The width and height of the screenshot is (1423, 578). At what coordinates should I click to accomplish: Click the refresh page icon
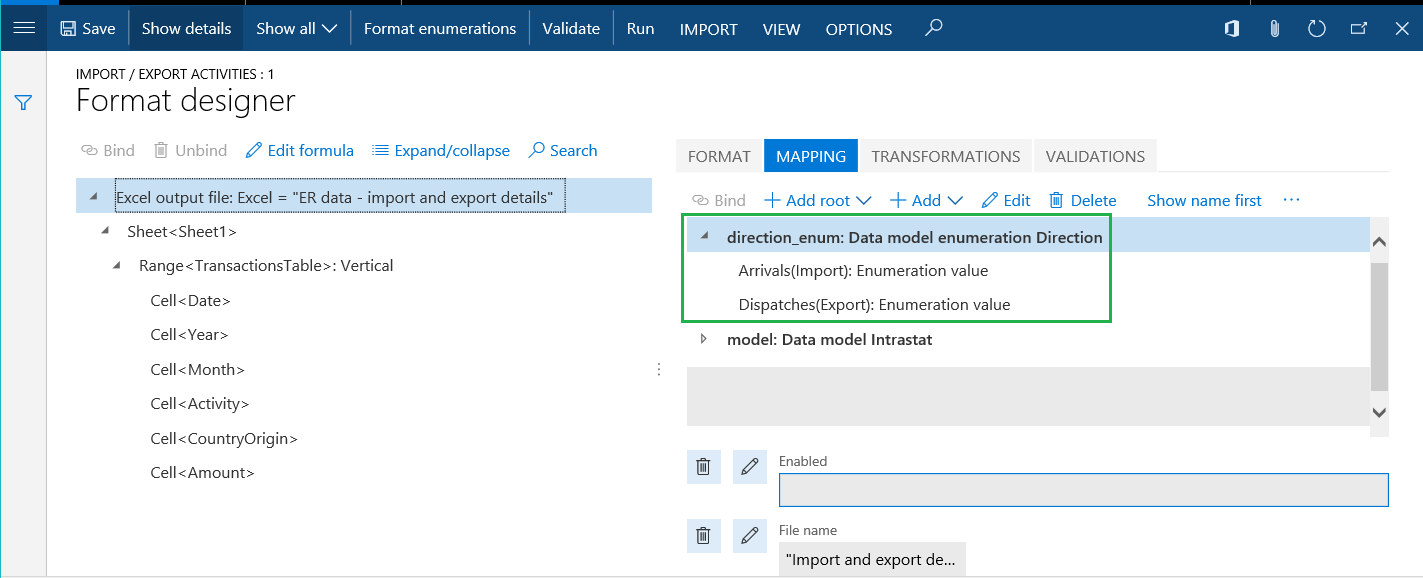[x=1317, y=29]
